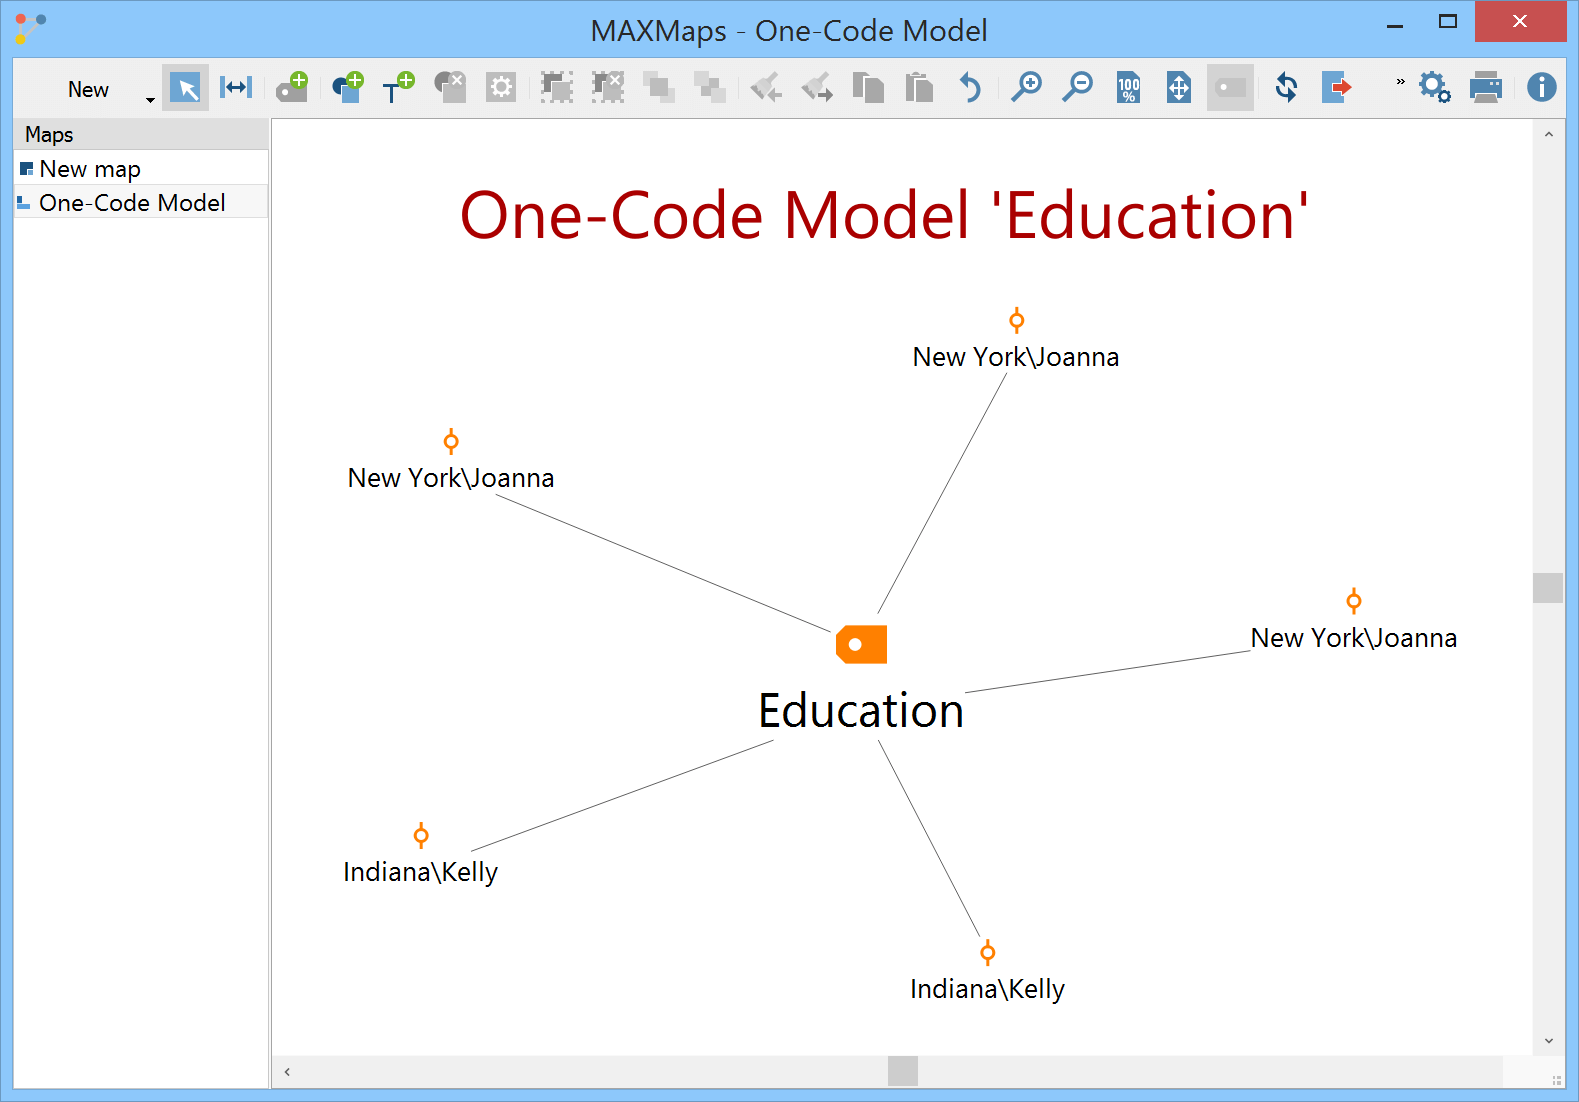Open the New dropdown arrow
Screen dimensions: 1579x1102
click(x=150, y=100)
